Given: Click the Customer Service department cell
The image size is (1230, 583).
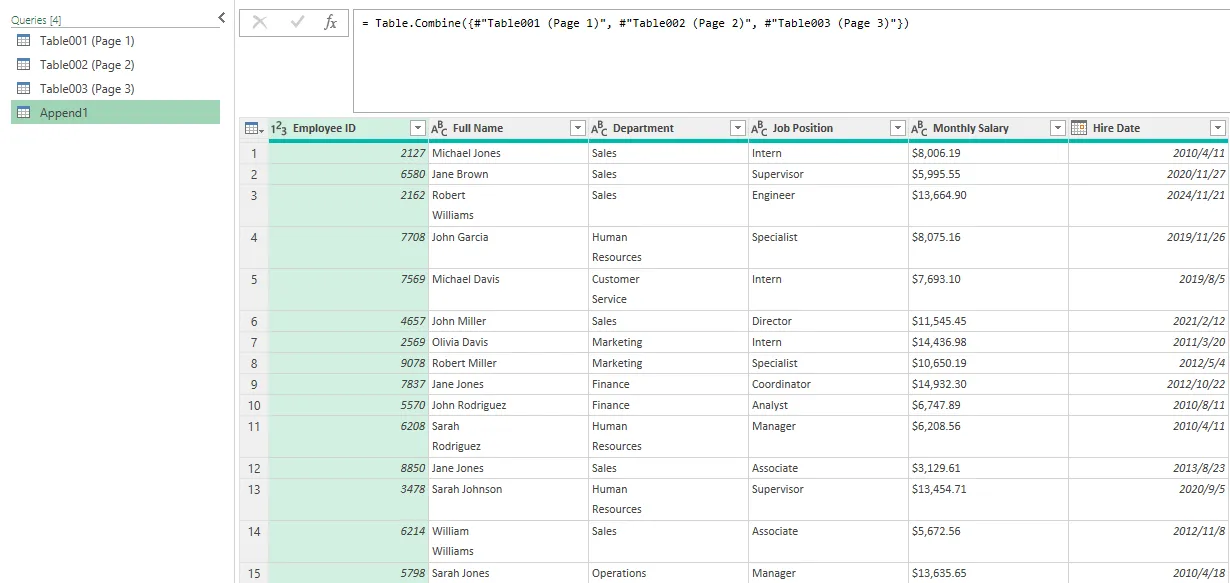Looking at the screenshot, I should [x=668, y=289].
